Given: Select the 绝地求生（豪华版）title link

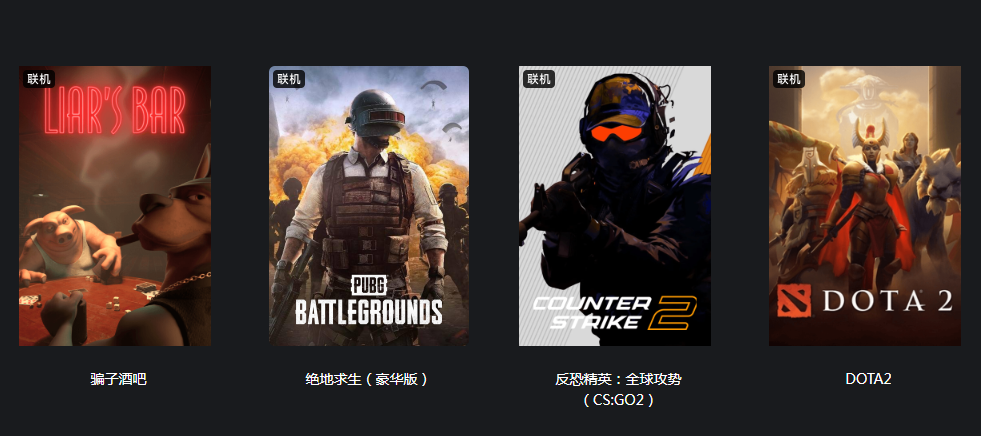Looking at the screenshot, I should click(x=369, y=379).
